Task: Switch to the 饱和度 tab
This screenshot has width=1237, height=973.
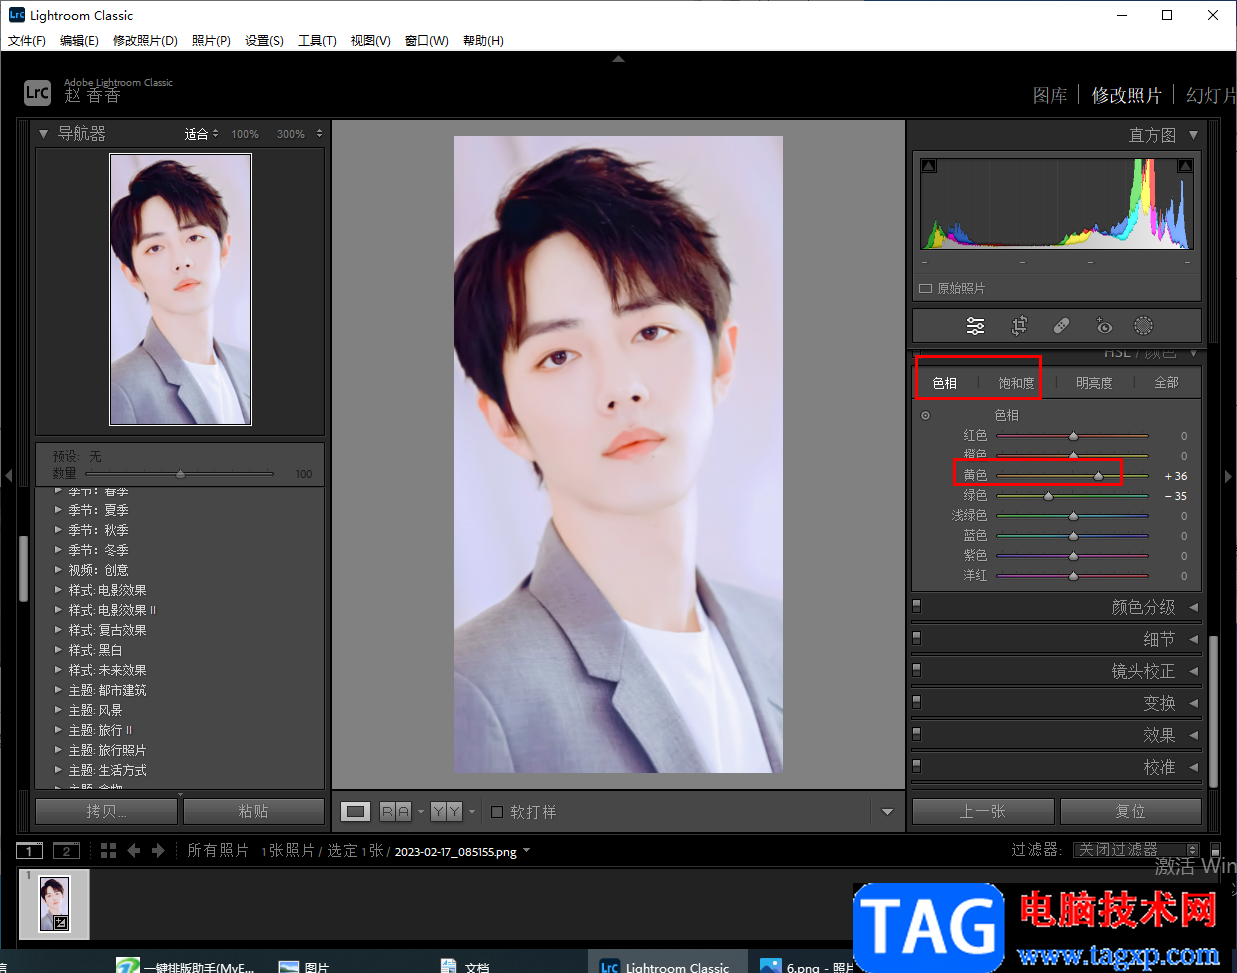Action: (1016, 383)
